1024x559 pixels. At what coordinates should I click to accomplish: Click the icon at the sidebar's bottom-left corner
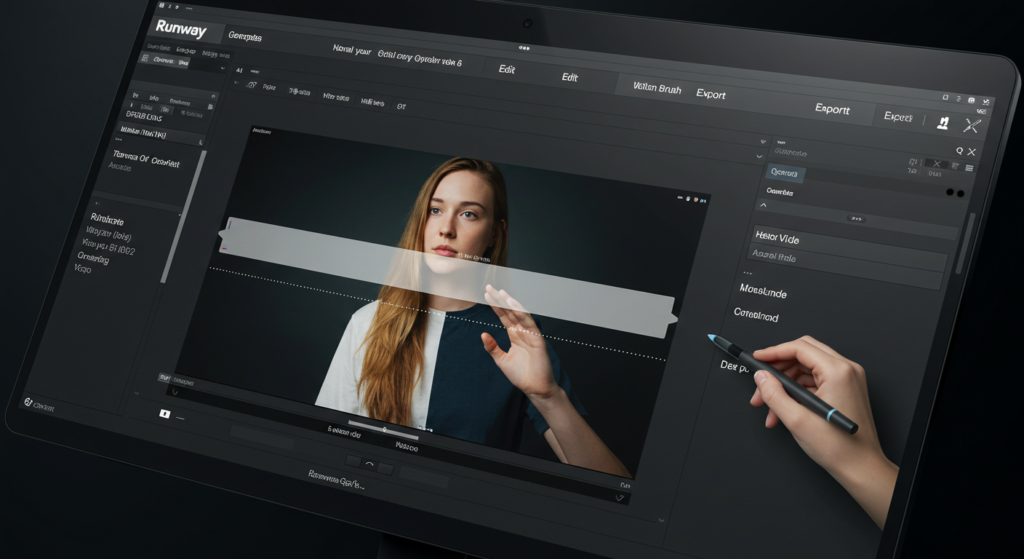coord(28,402)
